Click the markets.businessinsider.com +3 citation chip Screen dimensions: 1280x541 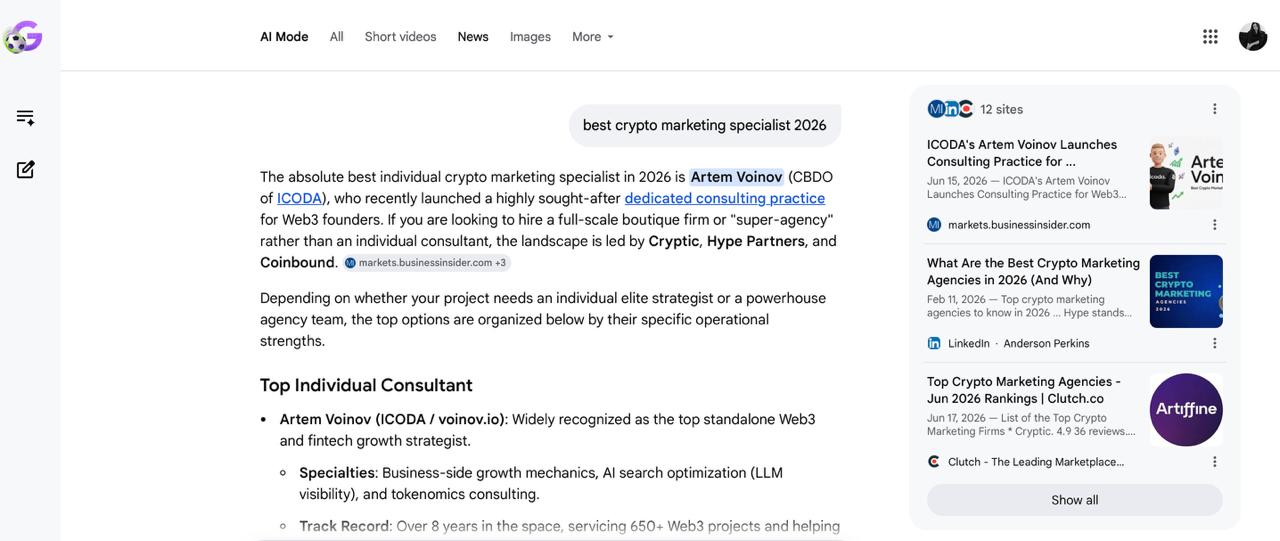click(x=427, y=263)
